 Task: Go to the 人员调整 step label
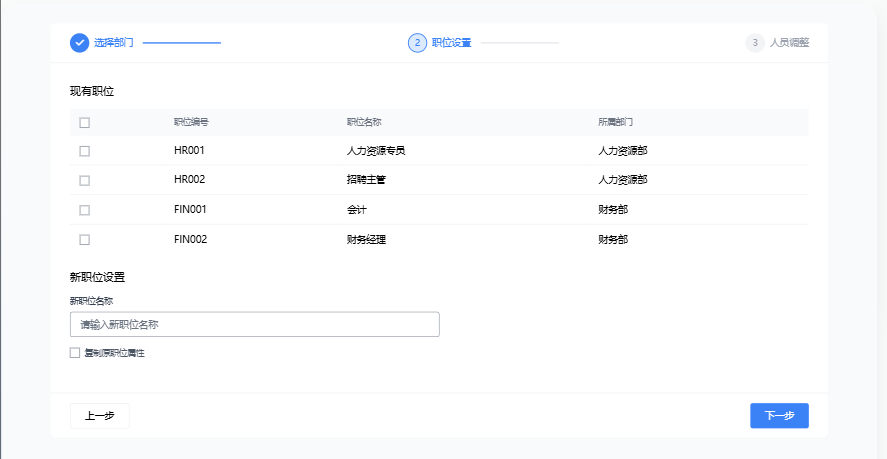(x=789, y=43)
